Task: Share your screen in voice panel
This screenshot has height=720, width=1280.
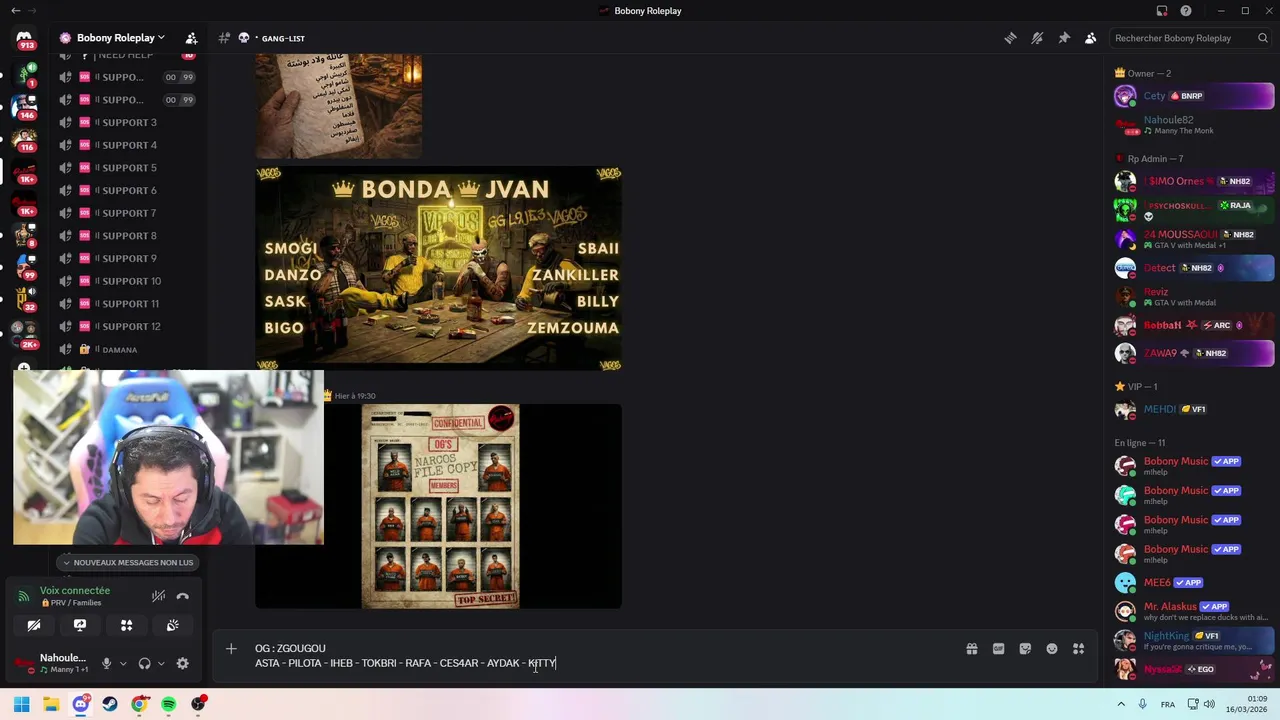Action: coord(80,625)
